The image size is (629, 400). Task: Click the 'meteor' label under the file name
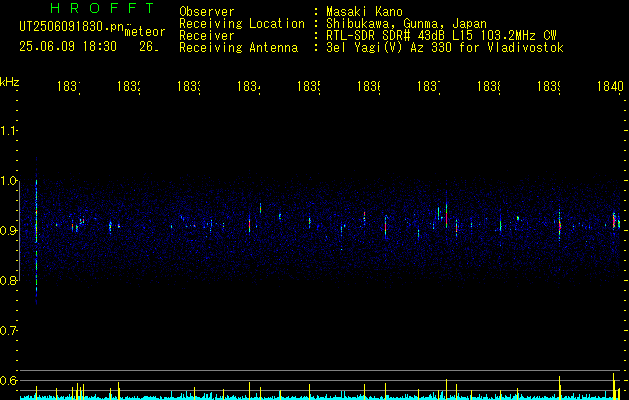click(145, 32)
